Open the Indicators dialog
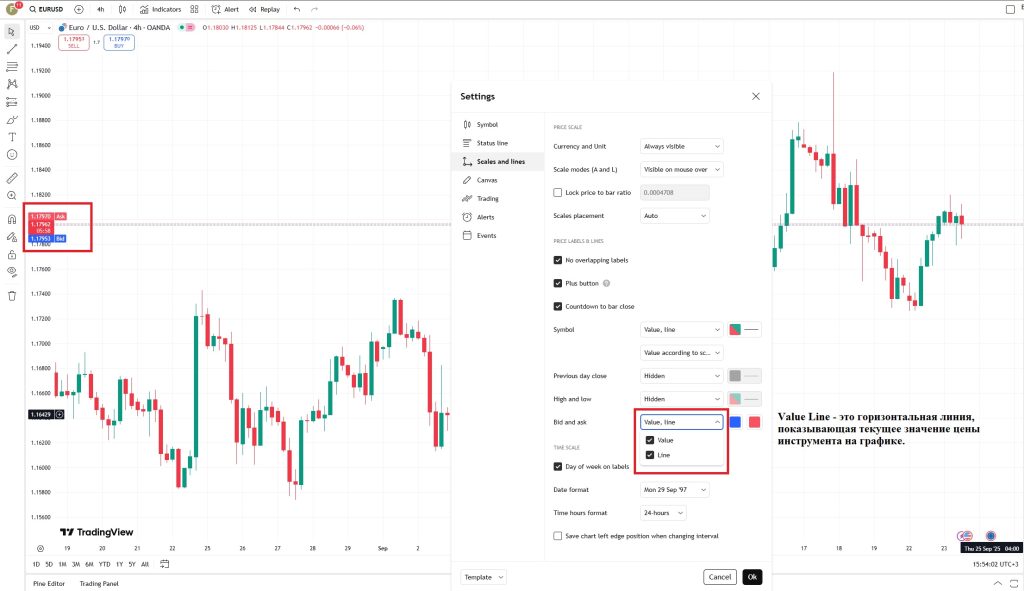This screenshot has width=1024, height=591. tap(161, 9)
